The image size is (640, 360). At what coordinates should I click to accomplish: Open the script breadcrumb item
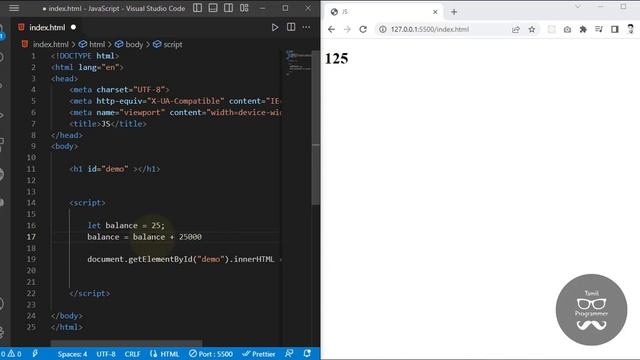(x=168, y=44)
